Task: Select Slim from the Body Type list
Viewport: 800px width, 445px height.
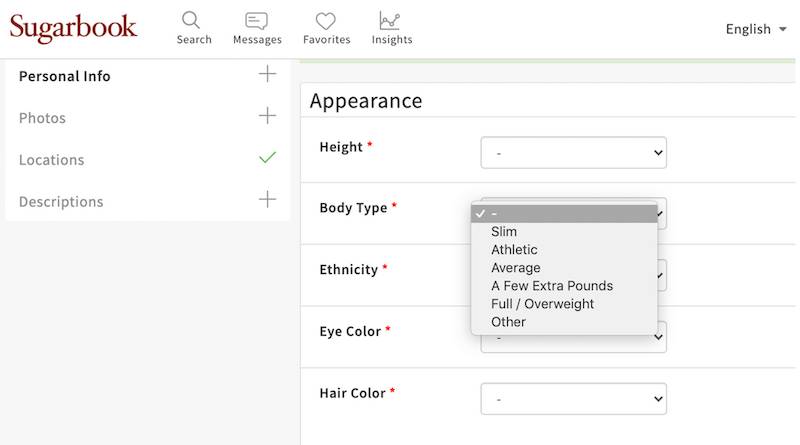Action: click(504, 232)
